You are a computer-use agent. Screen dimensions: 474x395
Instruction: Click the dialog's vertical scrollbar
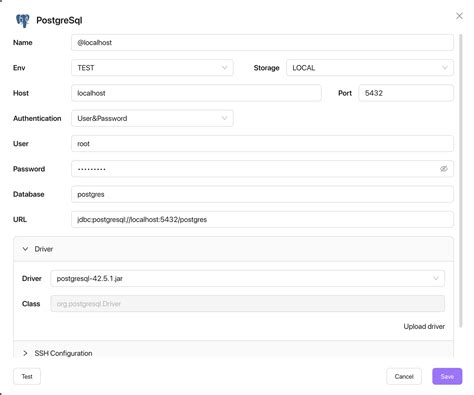pos(461,180)
